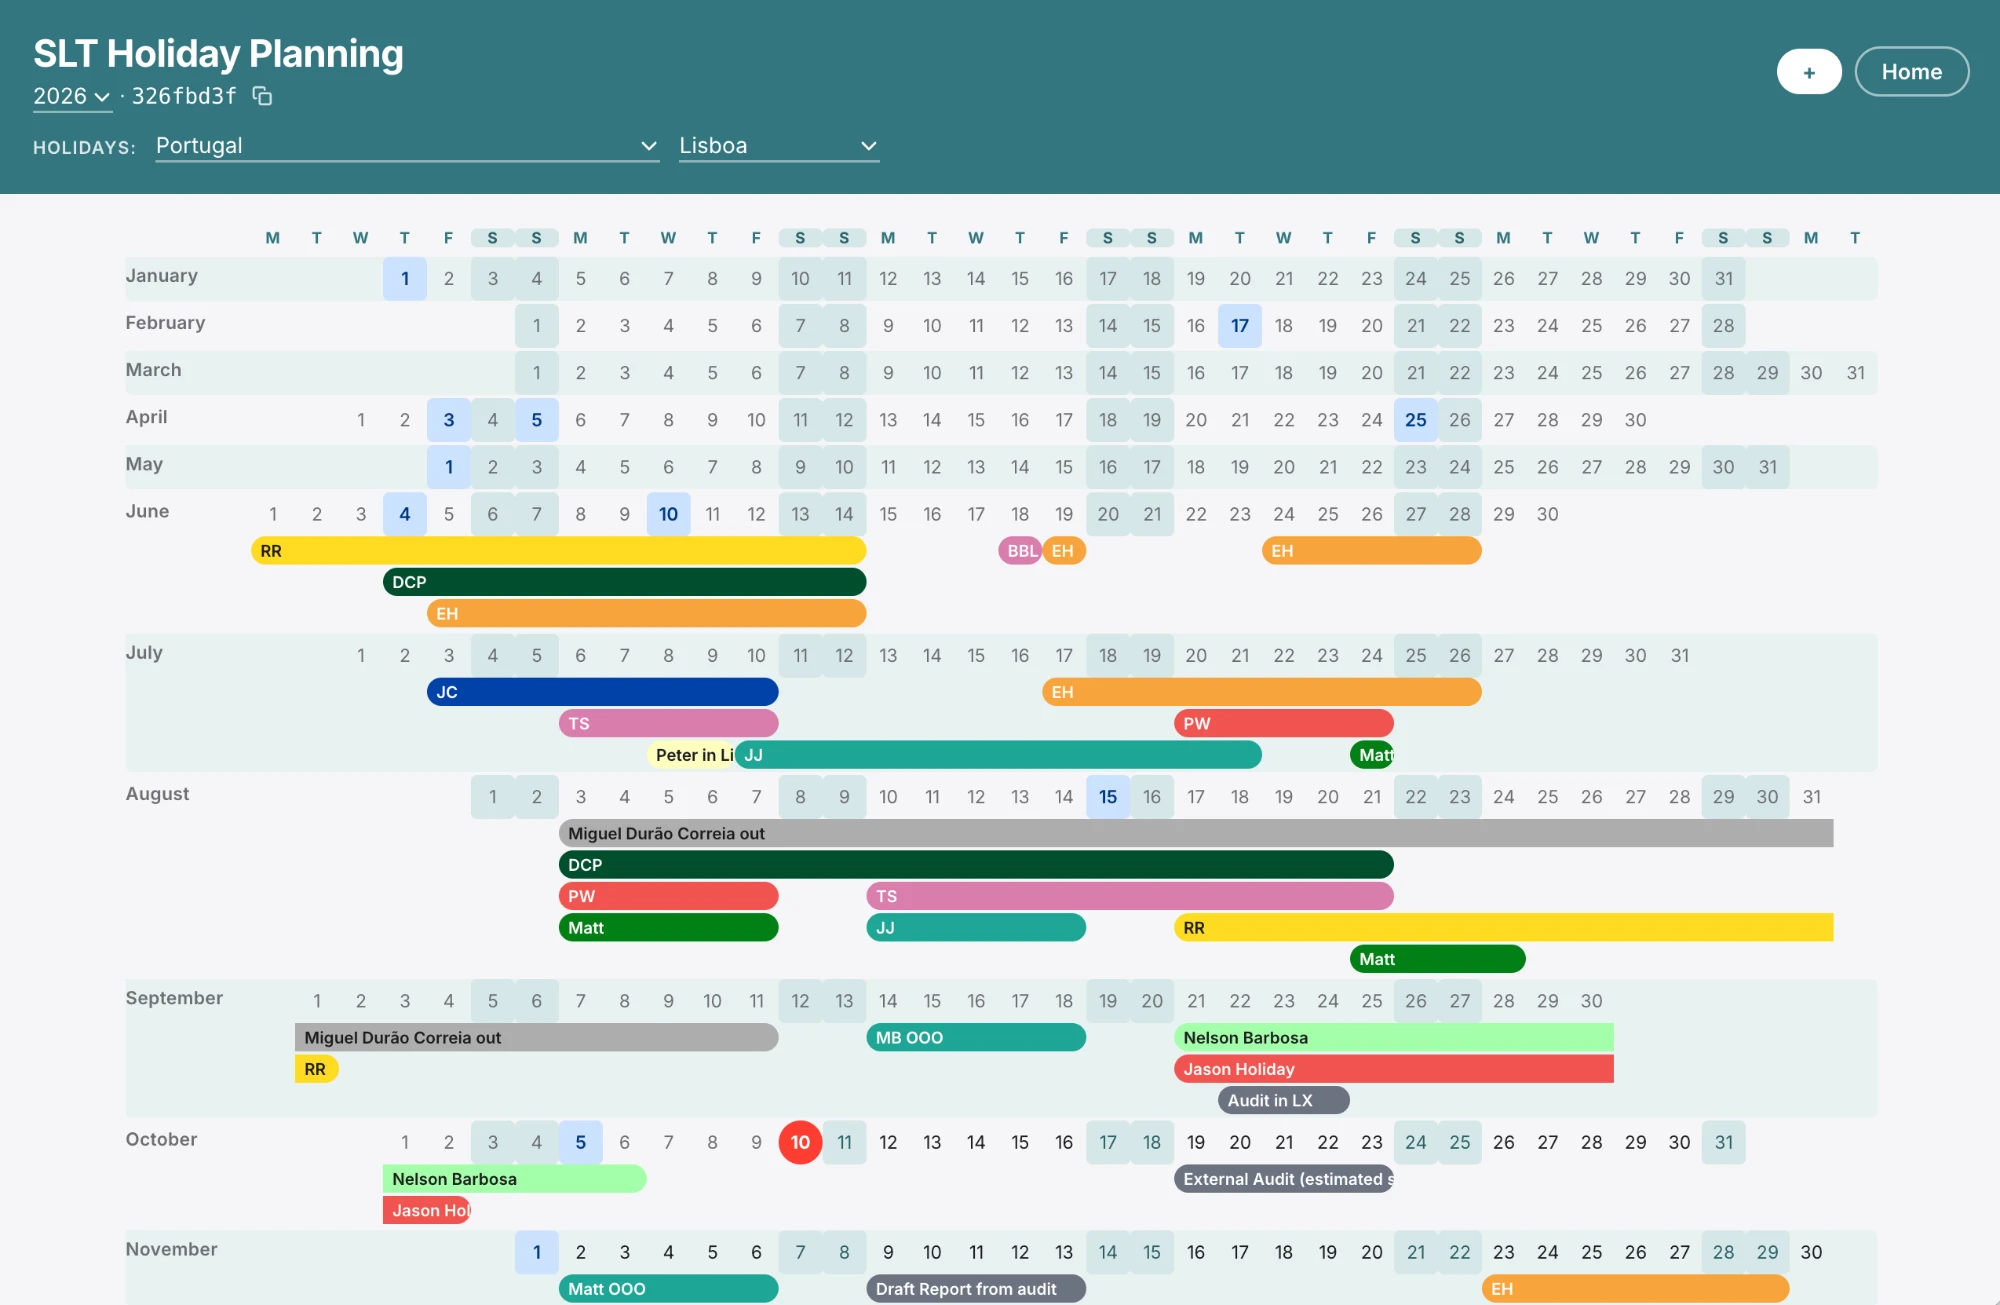Select the Matt green bar under RR in August

[x=1437, y=959]
